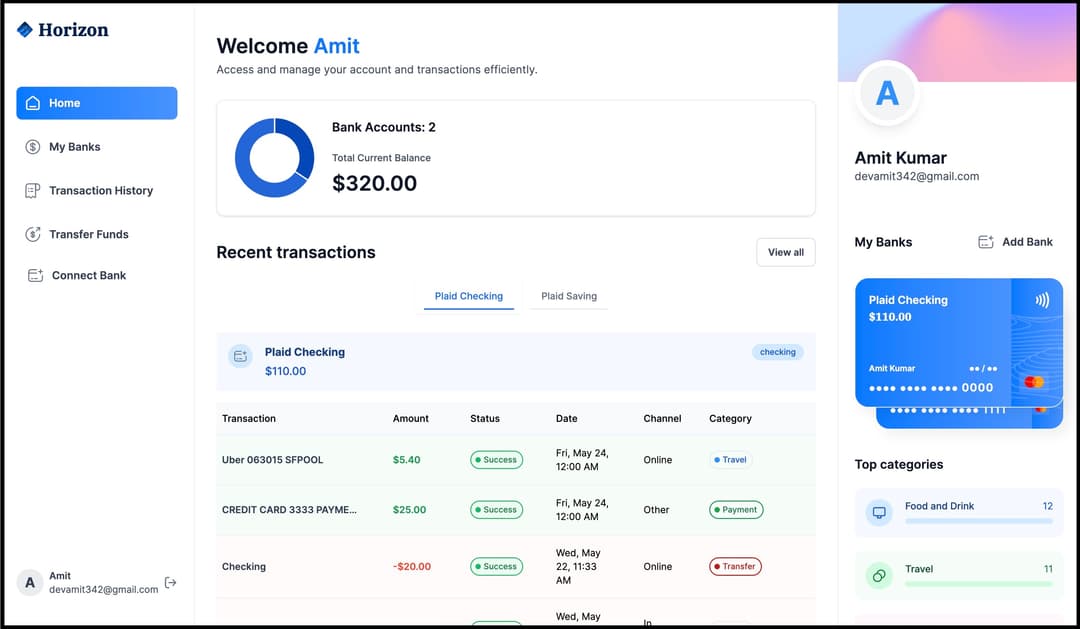Open My Banks via its dollar icon
The width and height of the screenshot is (1080, 629).
click(33, 147)
